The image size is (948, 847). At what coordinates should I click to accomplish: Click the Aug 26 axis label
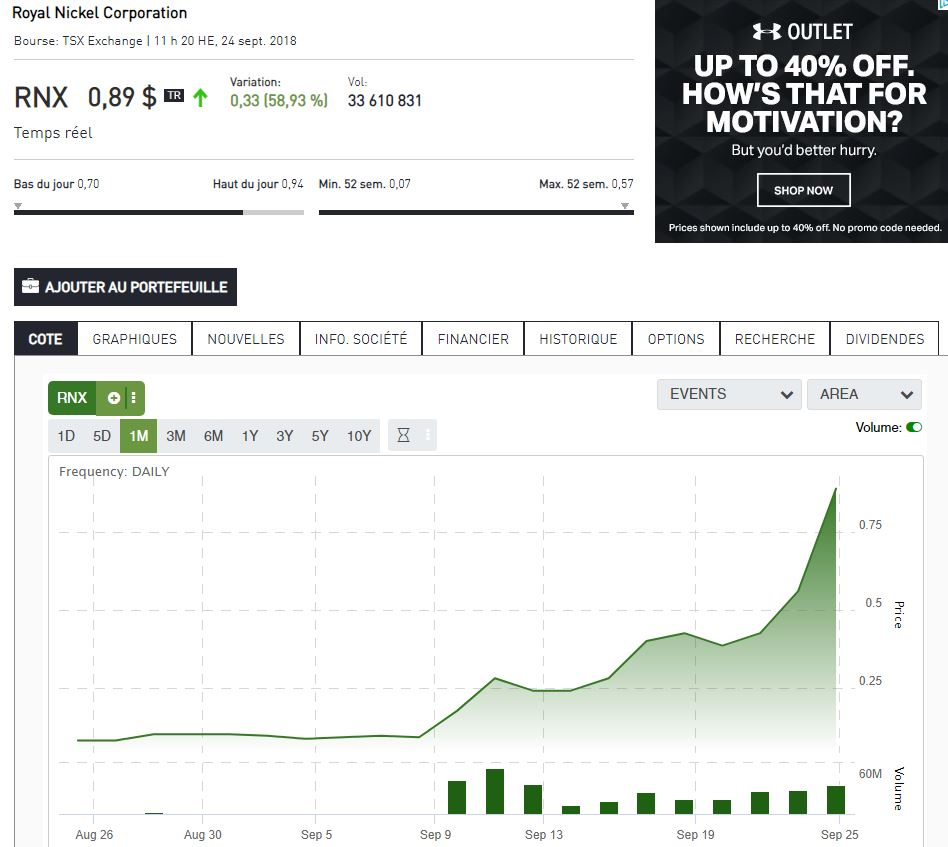point(94,834)
